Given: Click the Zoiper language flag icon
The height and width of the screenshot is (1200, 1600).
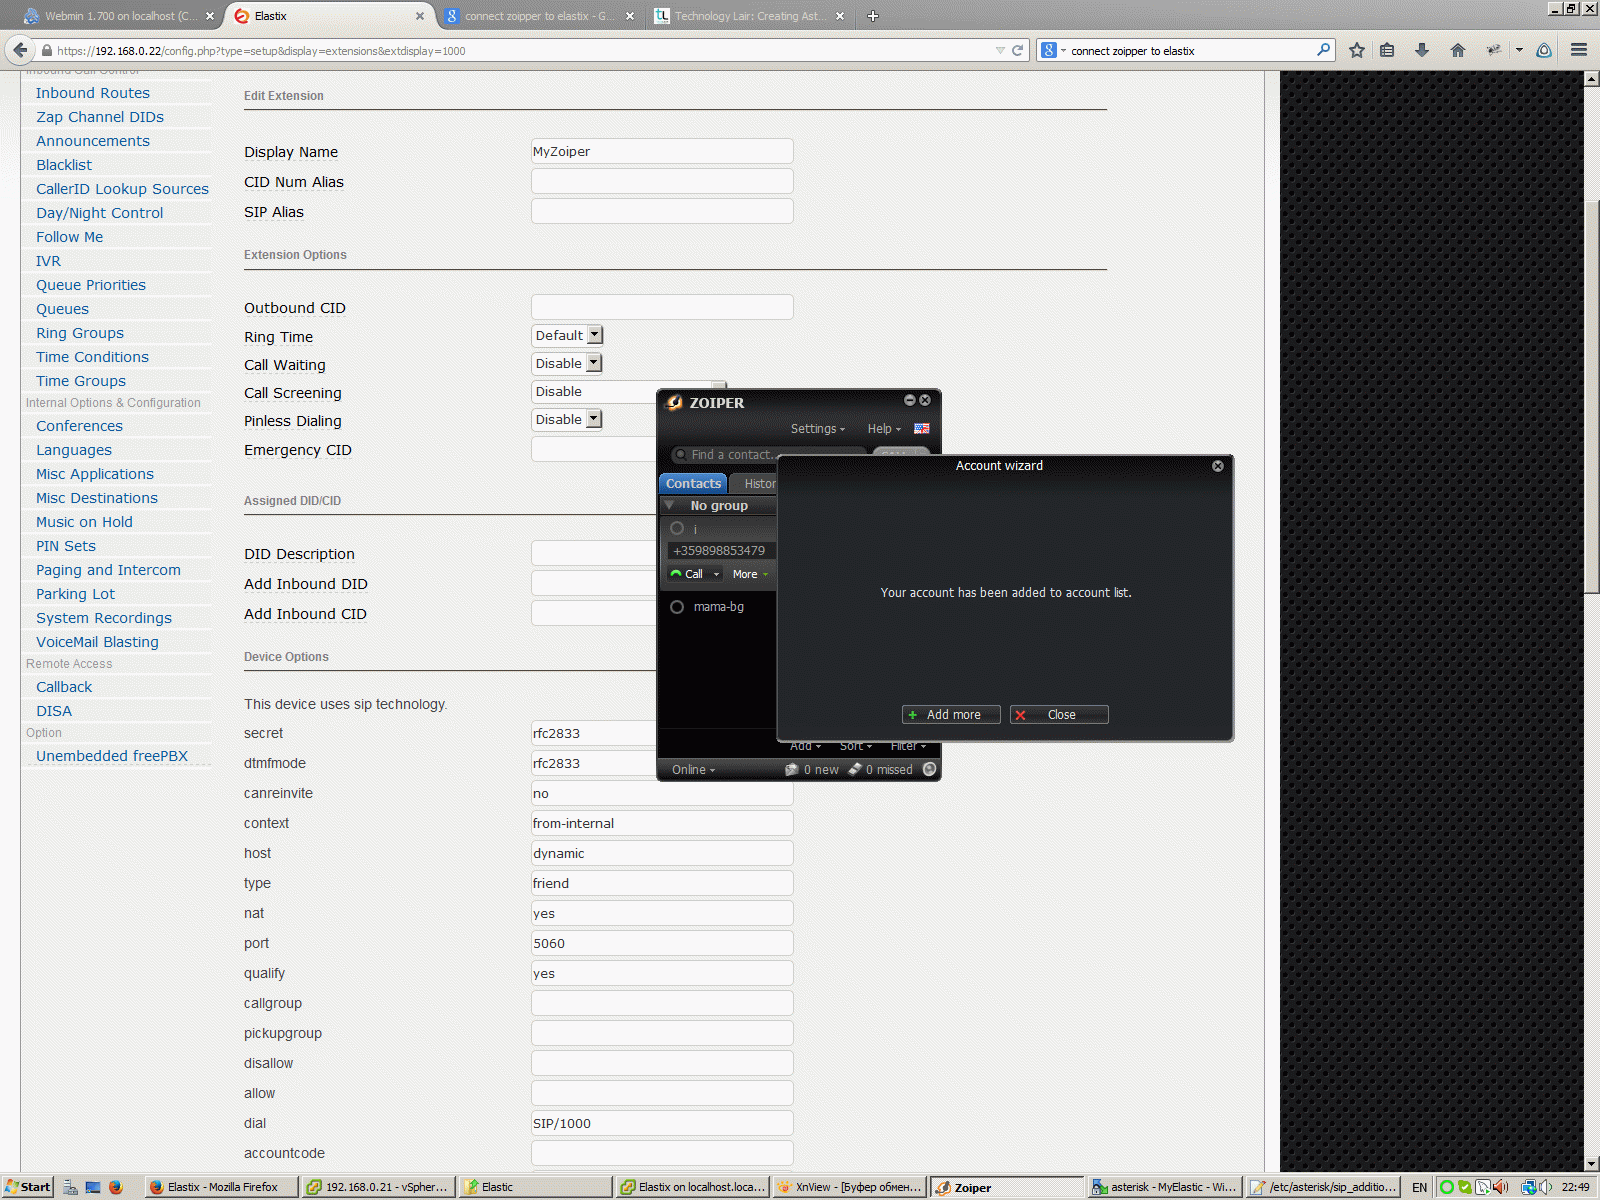Looking at the screenshot, I should tap(922, 429).
